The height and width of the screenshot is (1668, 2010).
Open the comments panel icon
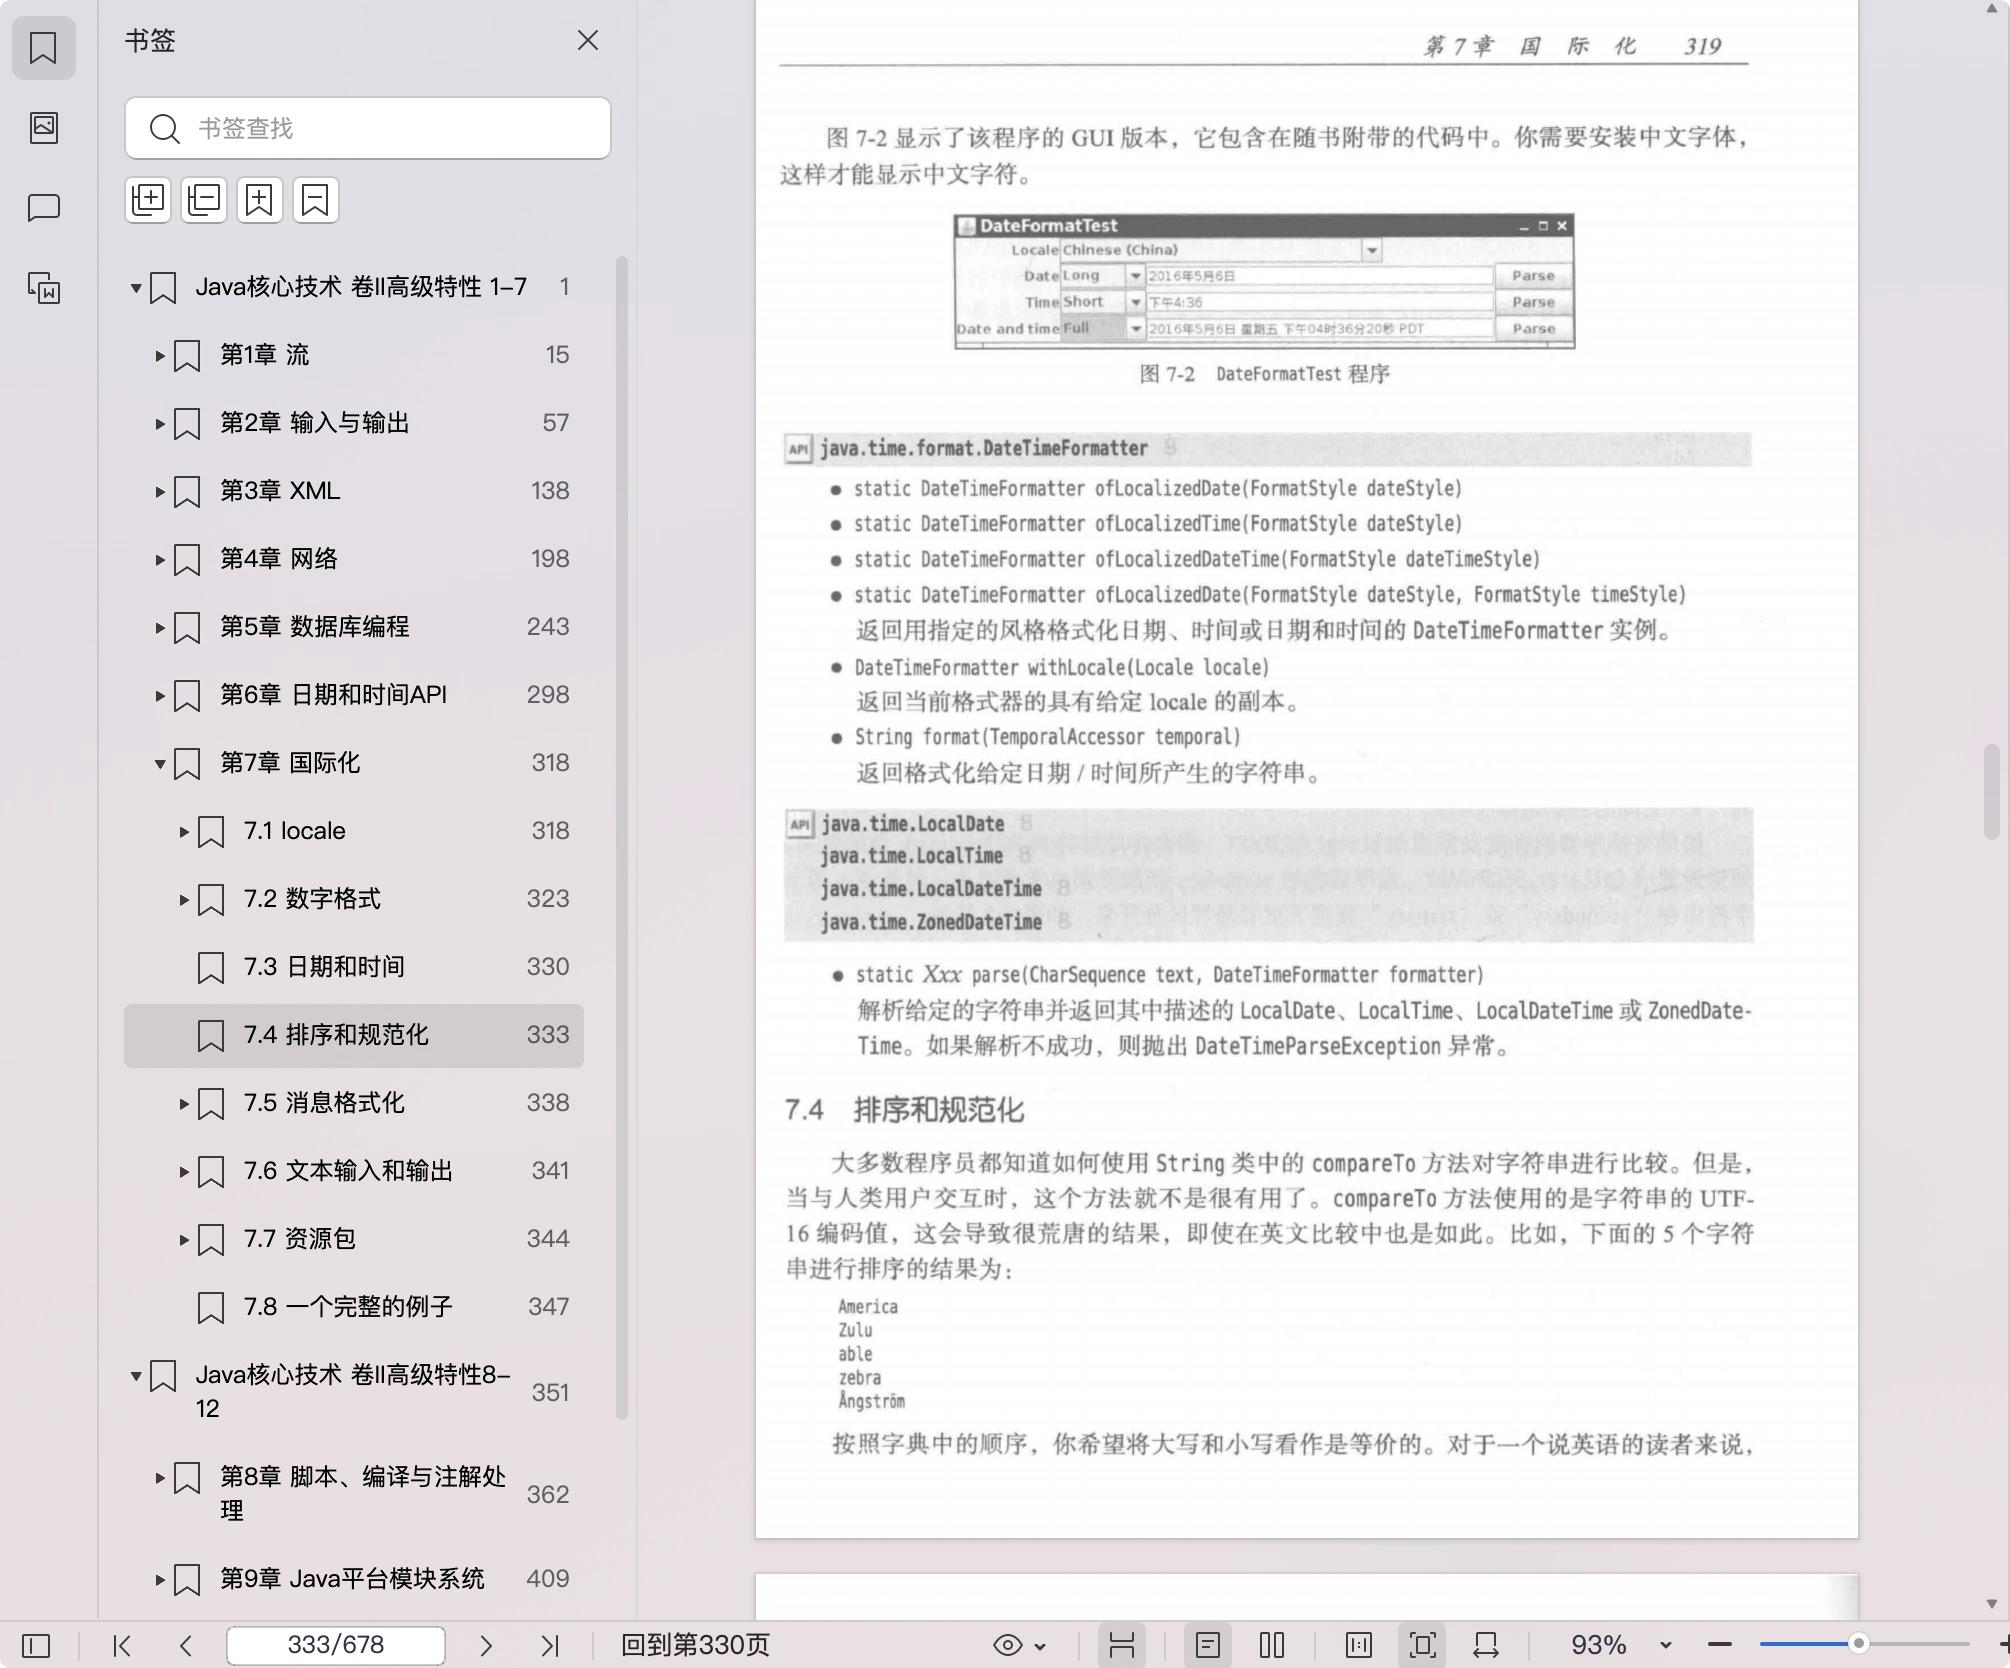(x=43, y=208)
